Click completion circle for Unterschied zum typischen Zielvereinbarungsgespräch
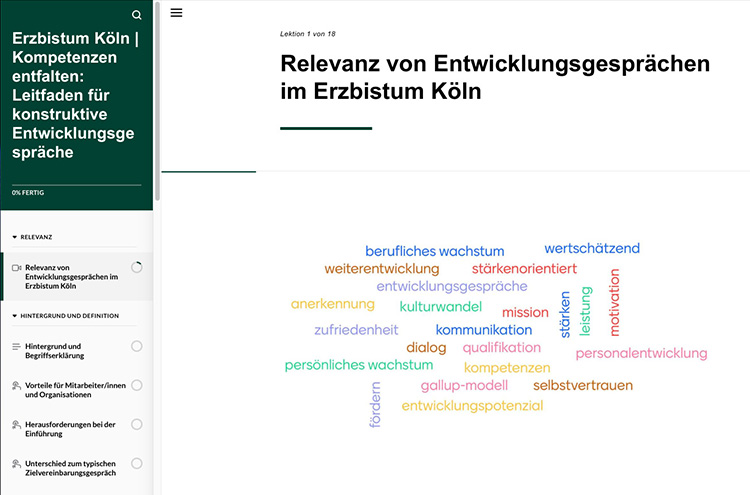The image size is (750, 495). (137, 463)
